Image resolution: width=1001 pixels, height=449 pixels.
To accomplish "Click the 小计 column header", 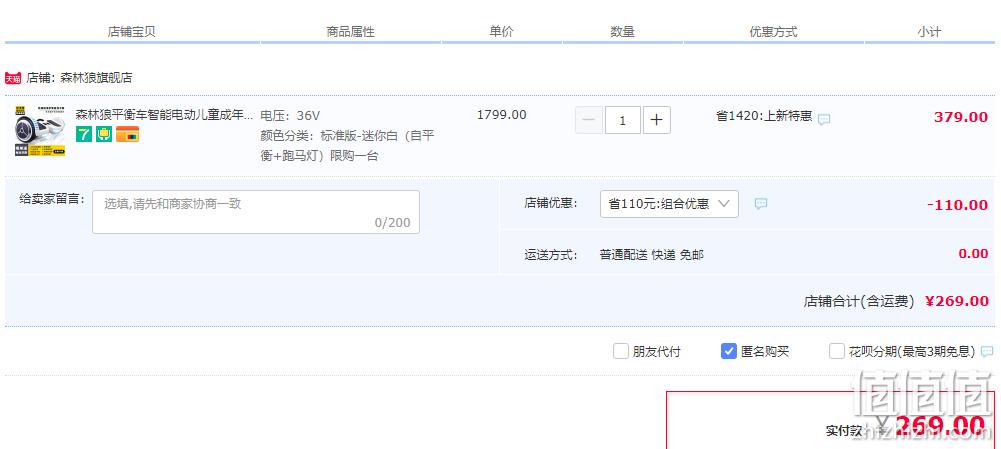I will point(930,31).
